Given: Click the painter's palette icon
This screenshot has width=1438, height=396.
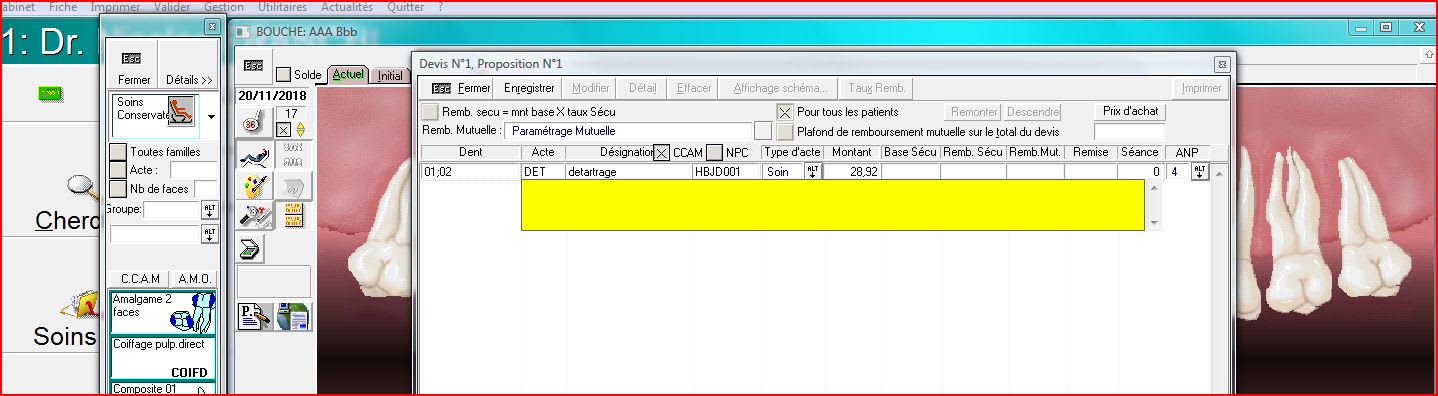Looking at the screenshot, I should click(x=253, y=186).
